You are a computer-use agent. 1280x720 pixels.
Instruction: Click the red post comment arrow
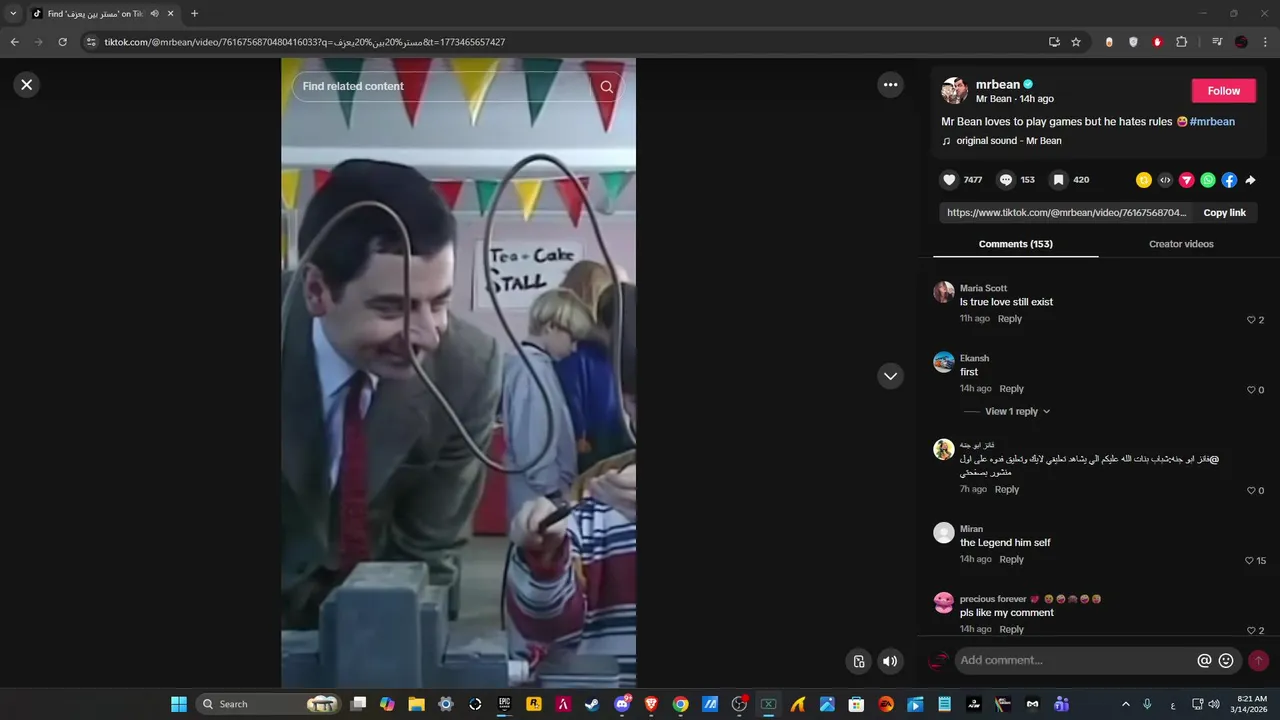click(1259, 661)
